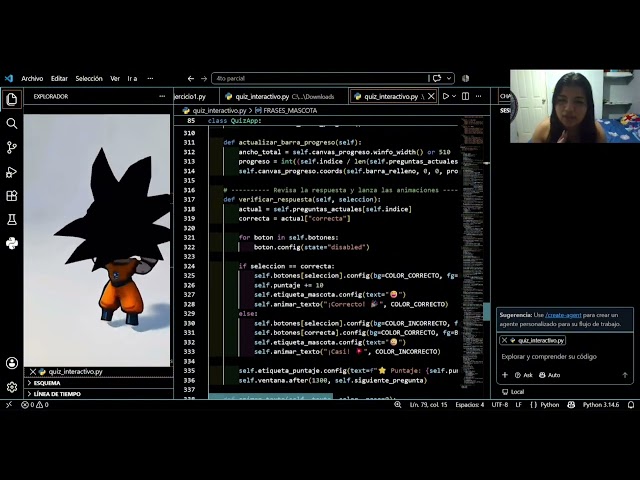Image resolution: width=640 pixels, height=480 pixels.
Task: Add context with the plus icon in chat
Action: coord(505,375)
